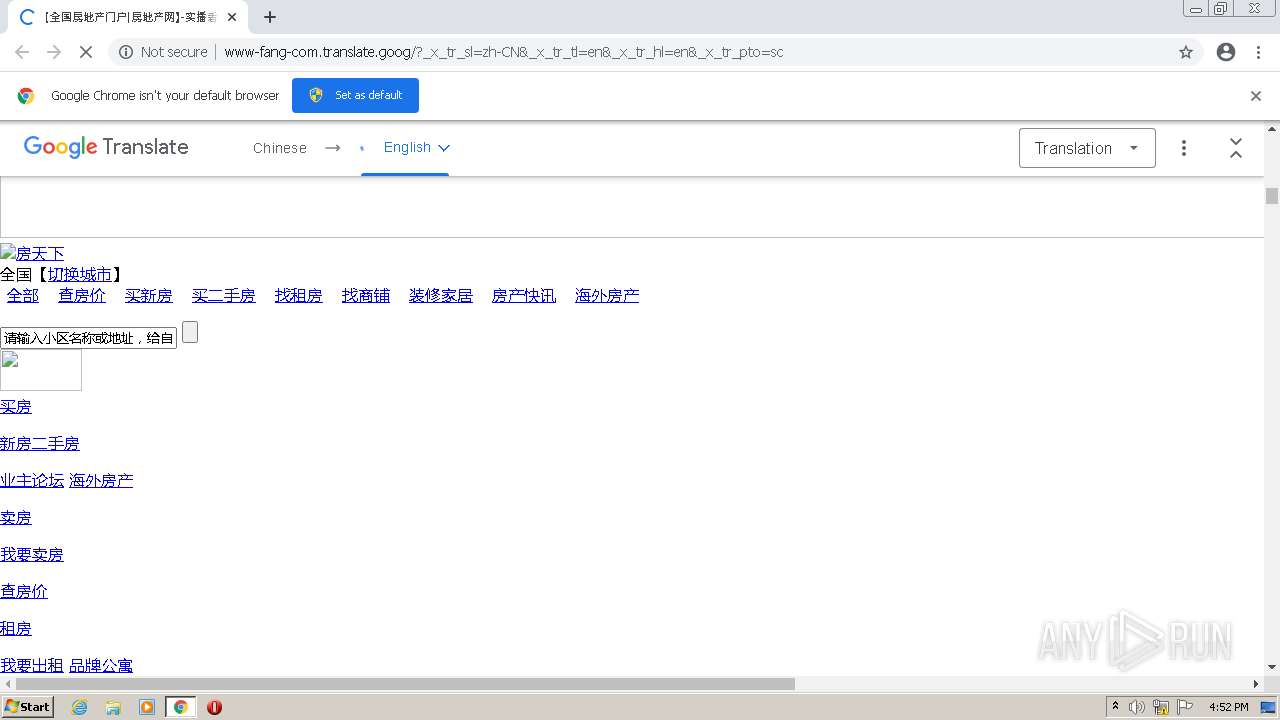Select Chinese source language
Screen dimensions: 1280x720
[280, 148]
